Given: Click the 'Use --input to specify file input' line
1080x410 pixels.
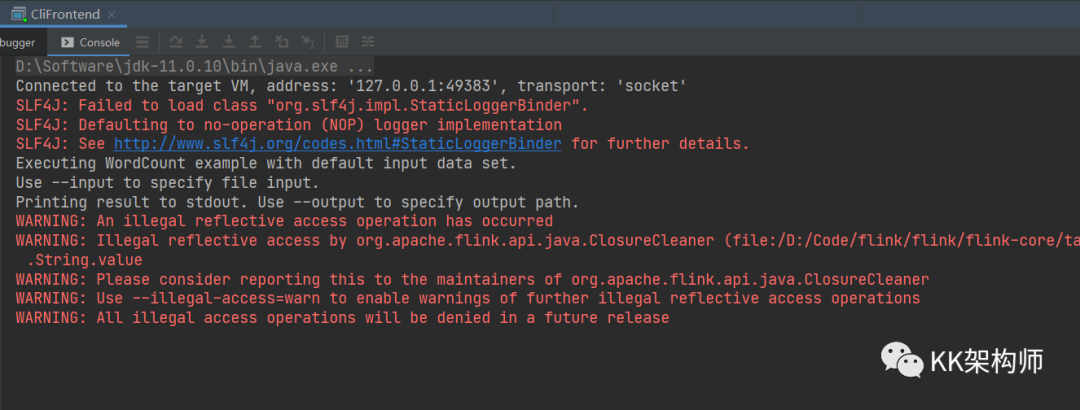Looking at the screenshot, I should pyautogui.click(x=167, y=183).
